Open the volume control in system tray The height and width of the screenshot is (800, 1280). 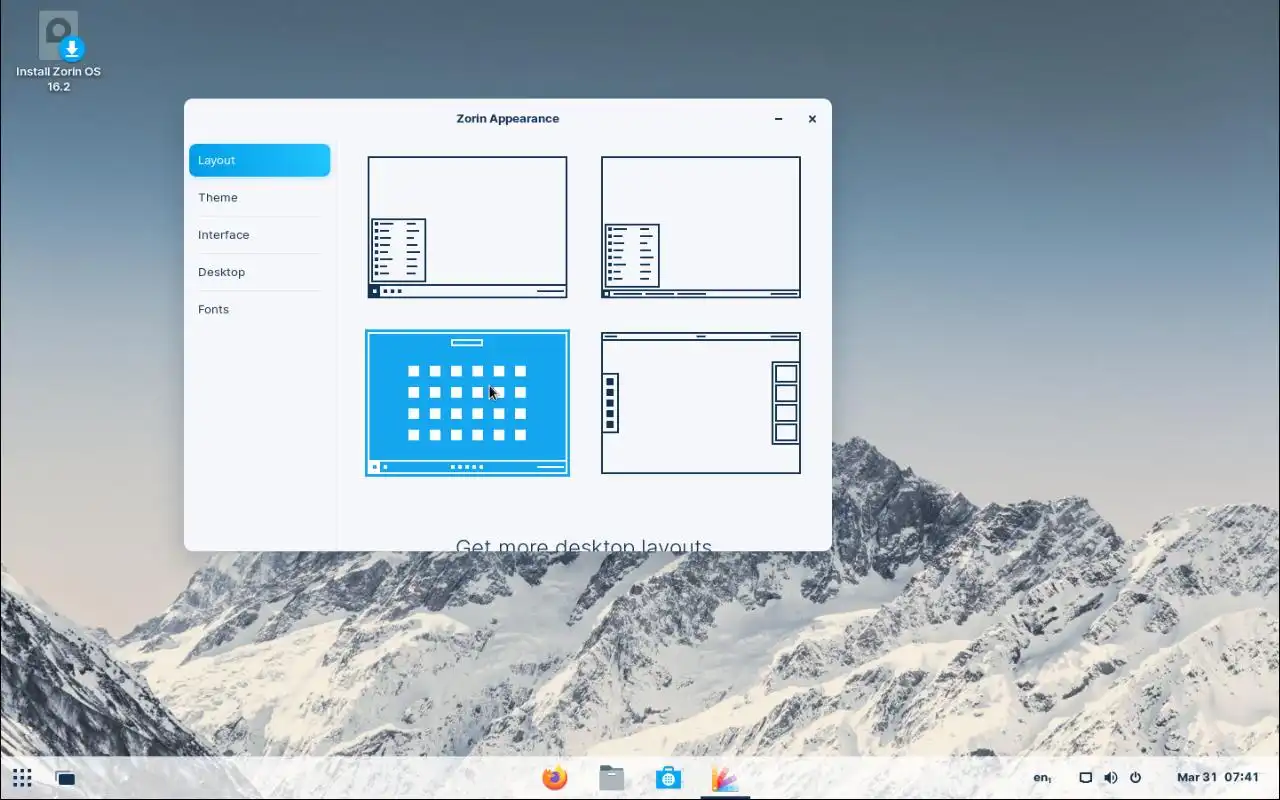click(1110, 777)
